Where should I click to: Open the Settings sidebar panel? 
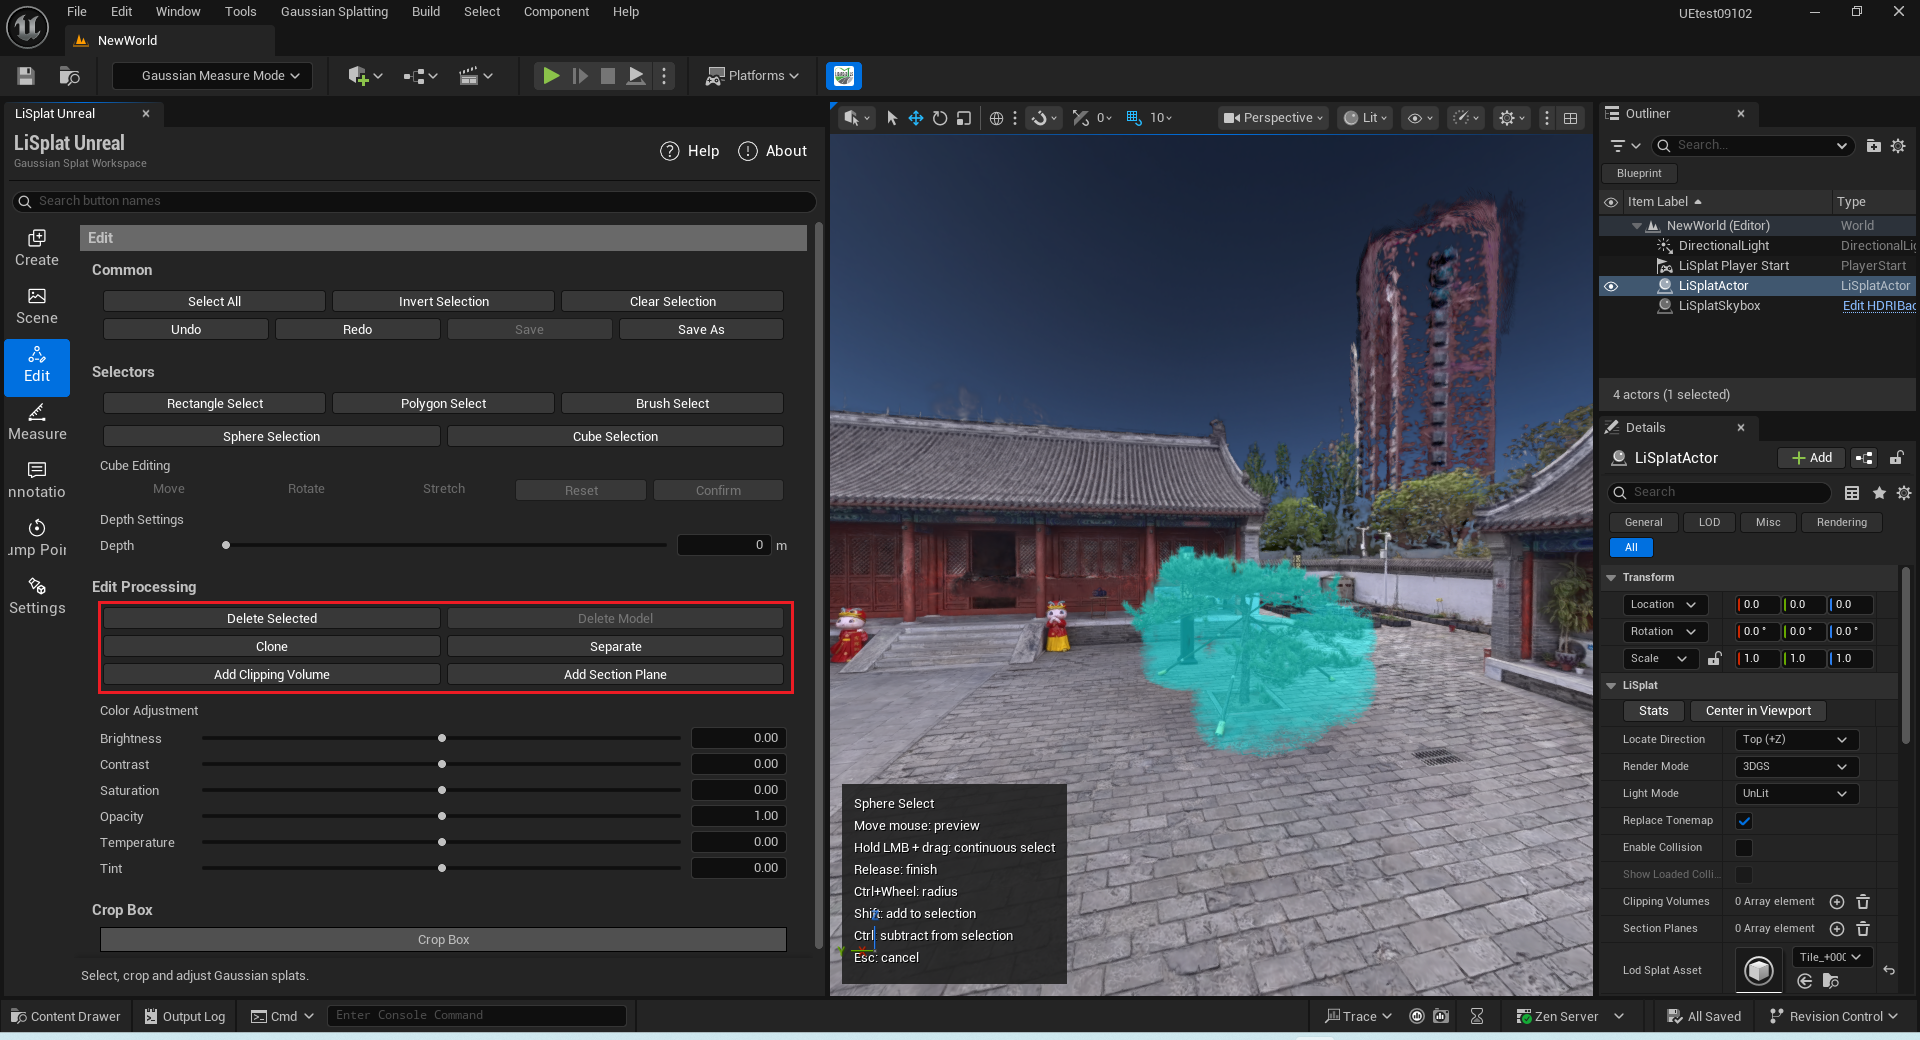click(37, 596)
